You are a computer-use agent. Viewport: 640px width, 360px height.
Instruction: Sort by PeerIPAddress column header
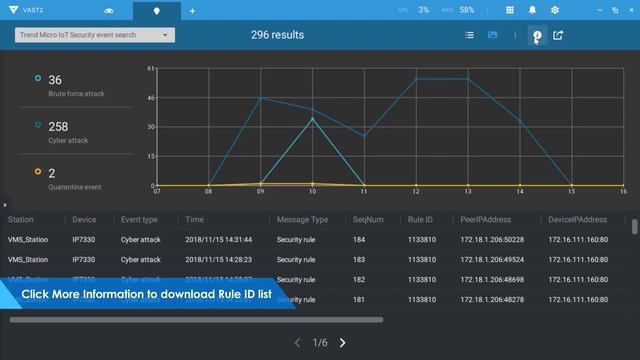coord(486,220)
